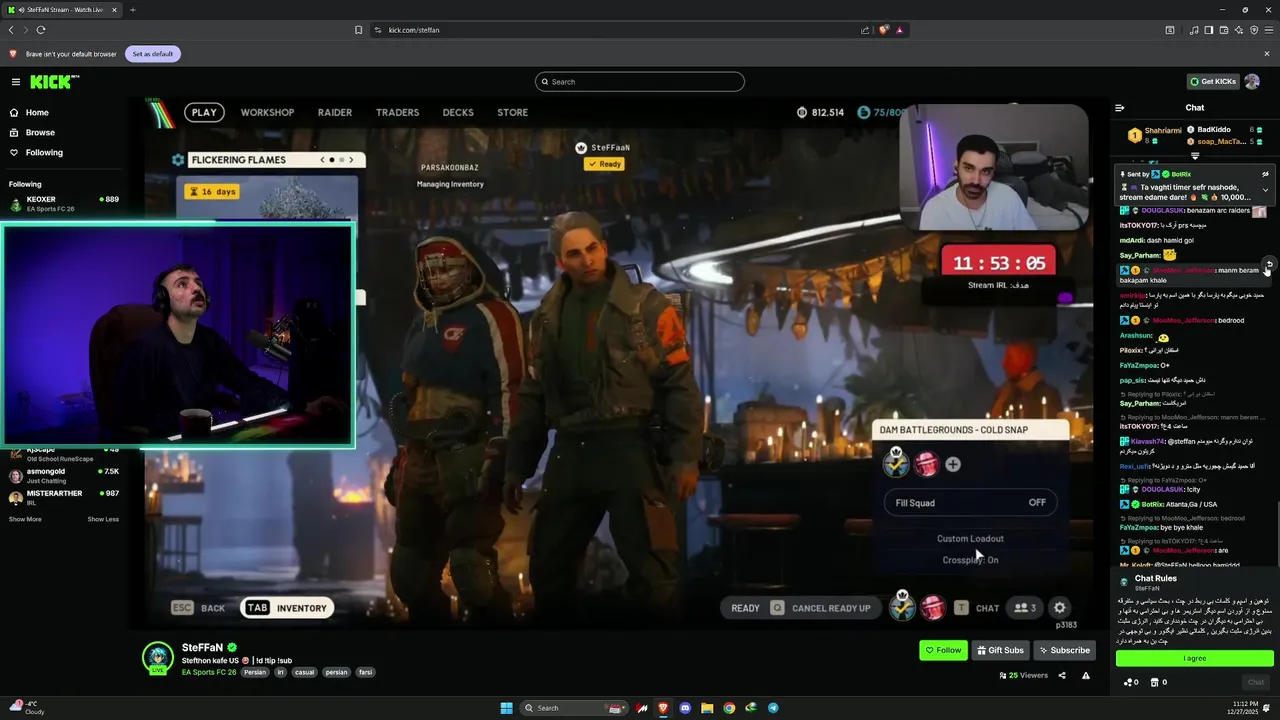This screenshot has width=1280, height=720.
Task: Open Browse in the sidebar
Action: [x=40, y=133]
